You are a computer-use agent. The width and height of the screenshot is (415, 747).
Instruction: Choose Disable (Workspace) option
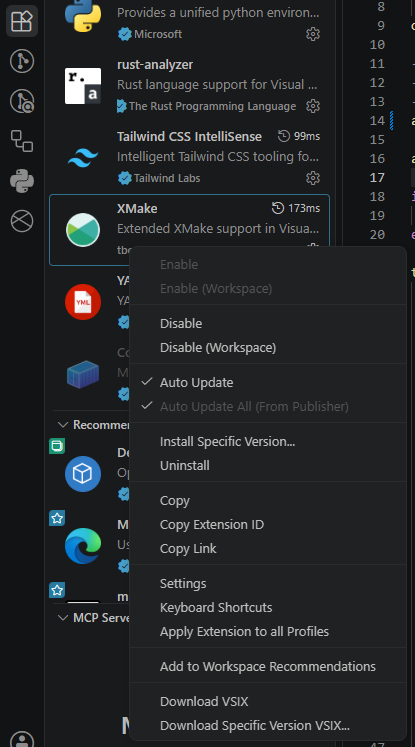(x=218, y=348)
